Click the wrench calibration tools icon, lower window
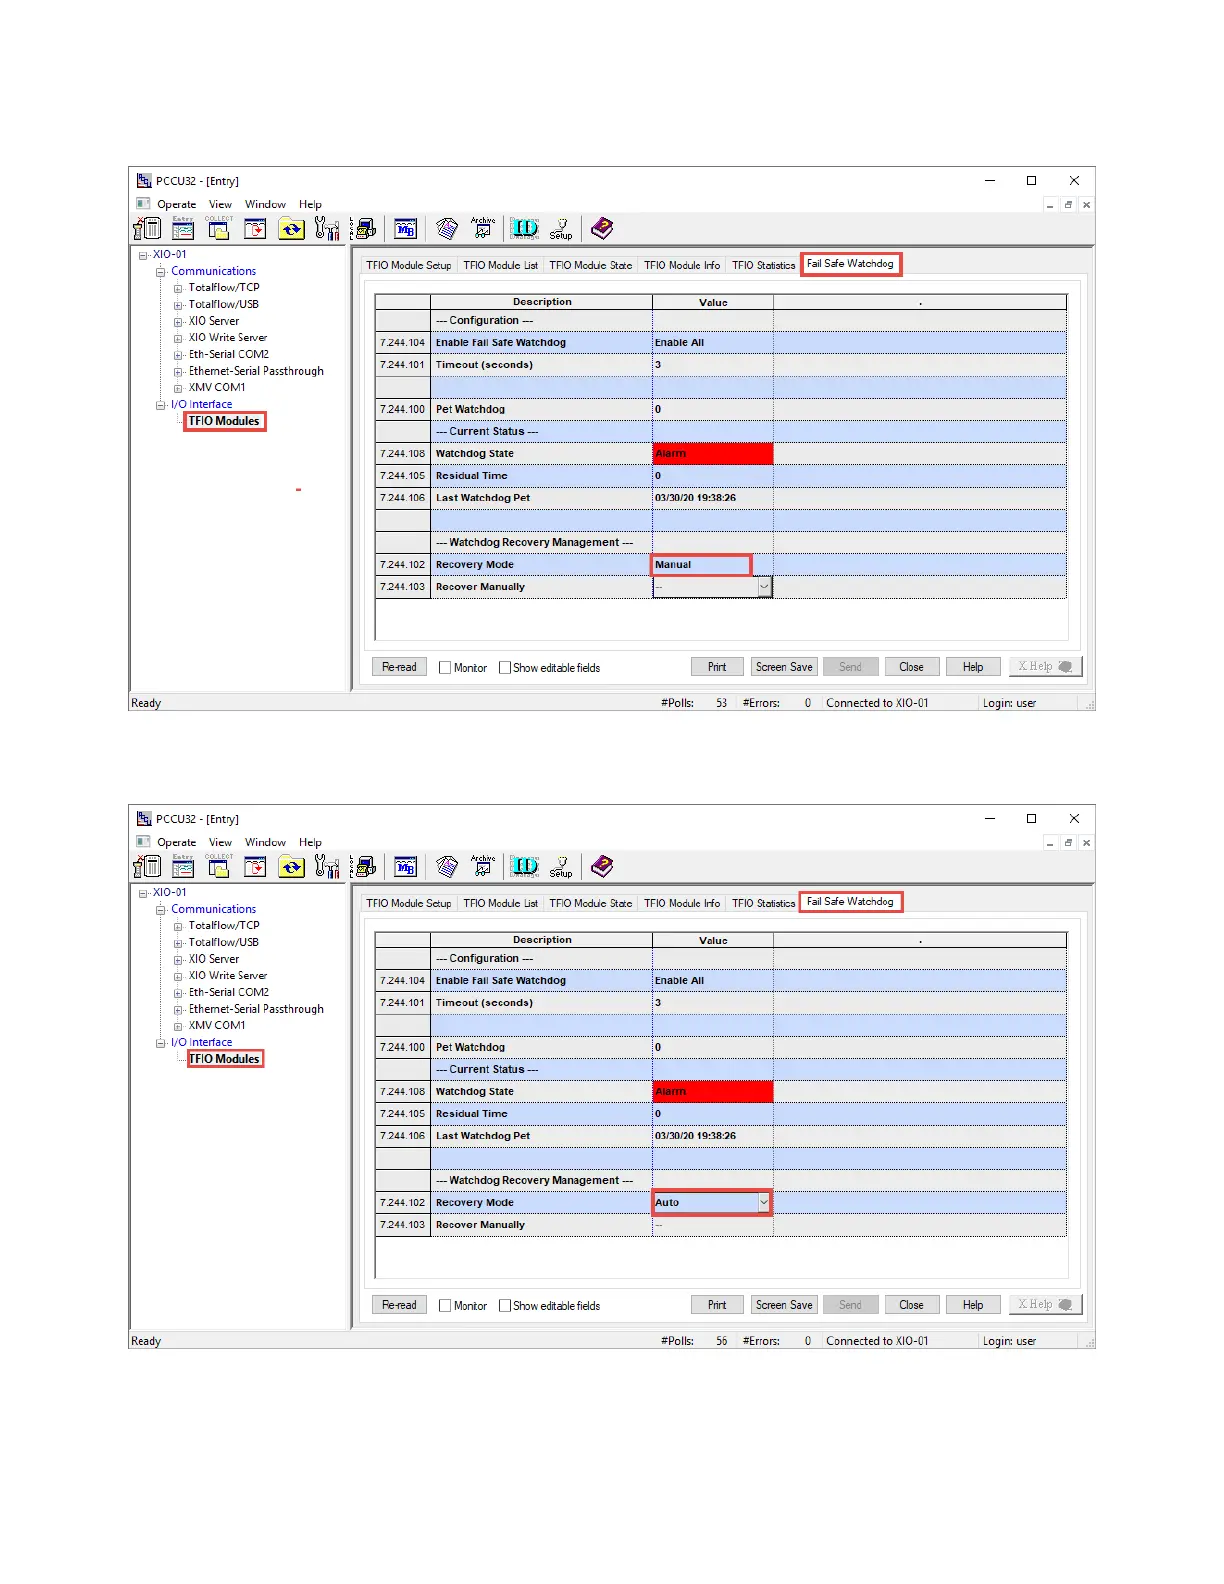The image size is (1224, 1584). pos(327,867)
